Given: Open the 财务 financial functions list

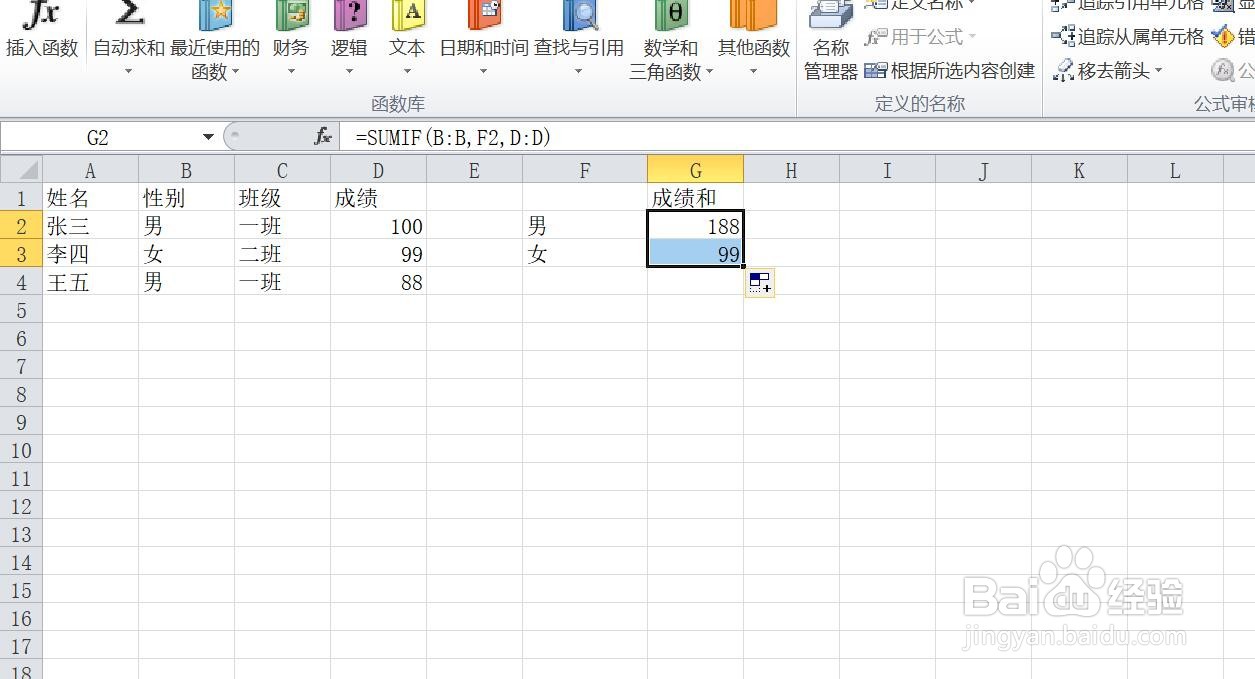Looking at the screenshot, I should click(291, 40).
